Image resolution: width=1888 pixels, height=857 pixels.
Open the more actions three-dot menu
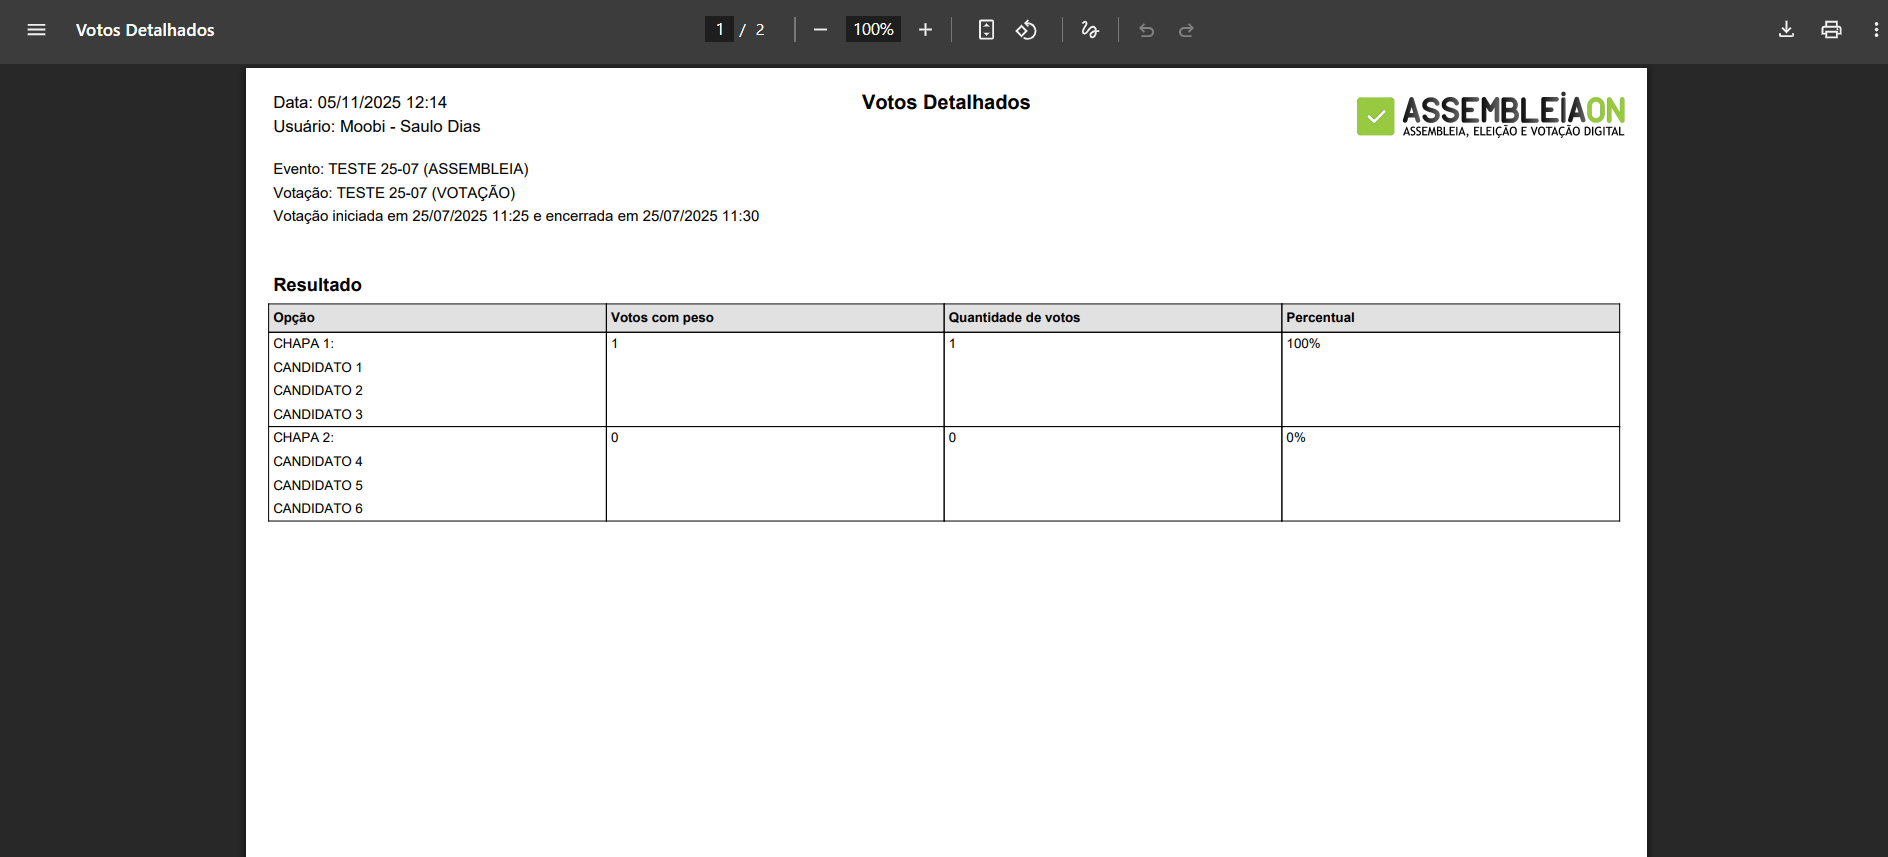pyautogui.click(x=1875, y=30)
